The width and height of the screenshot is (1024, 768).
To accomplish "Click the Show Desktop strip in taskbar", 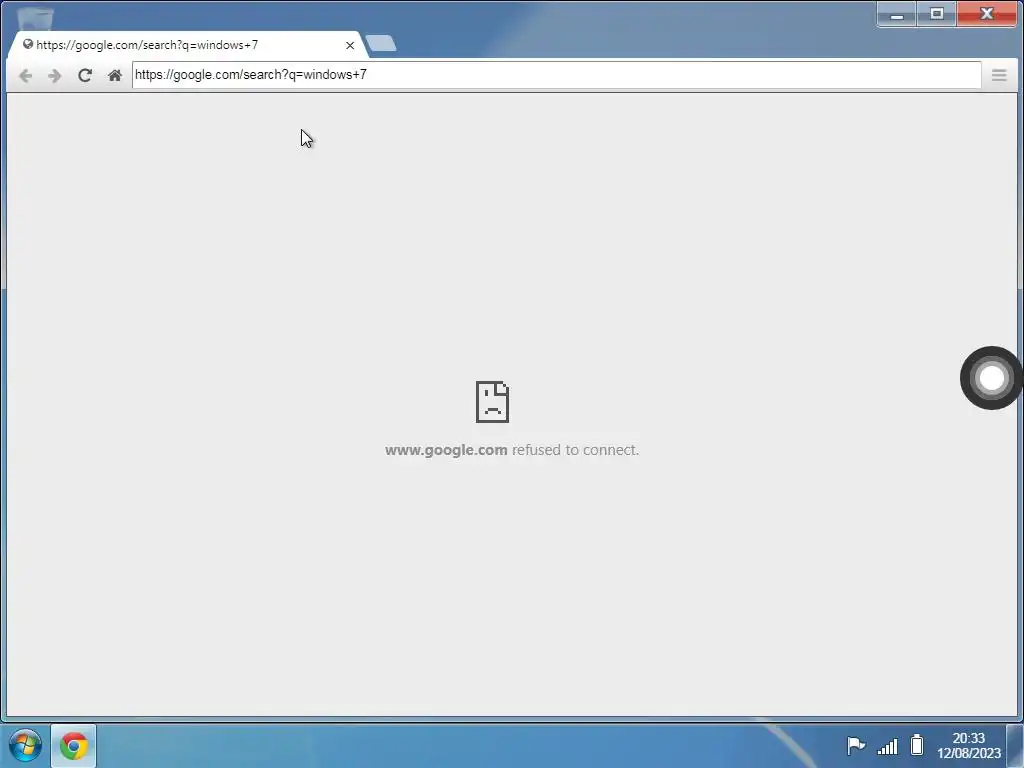I will click(x=1015, y=746).
